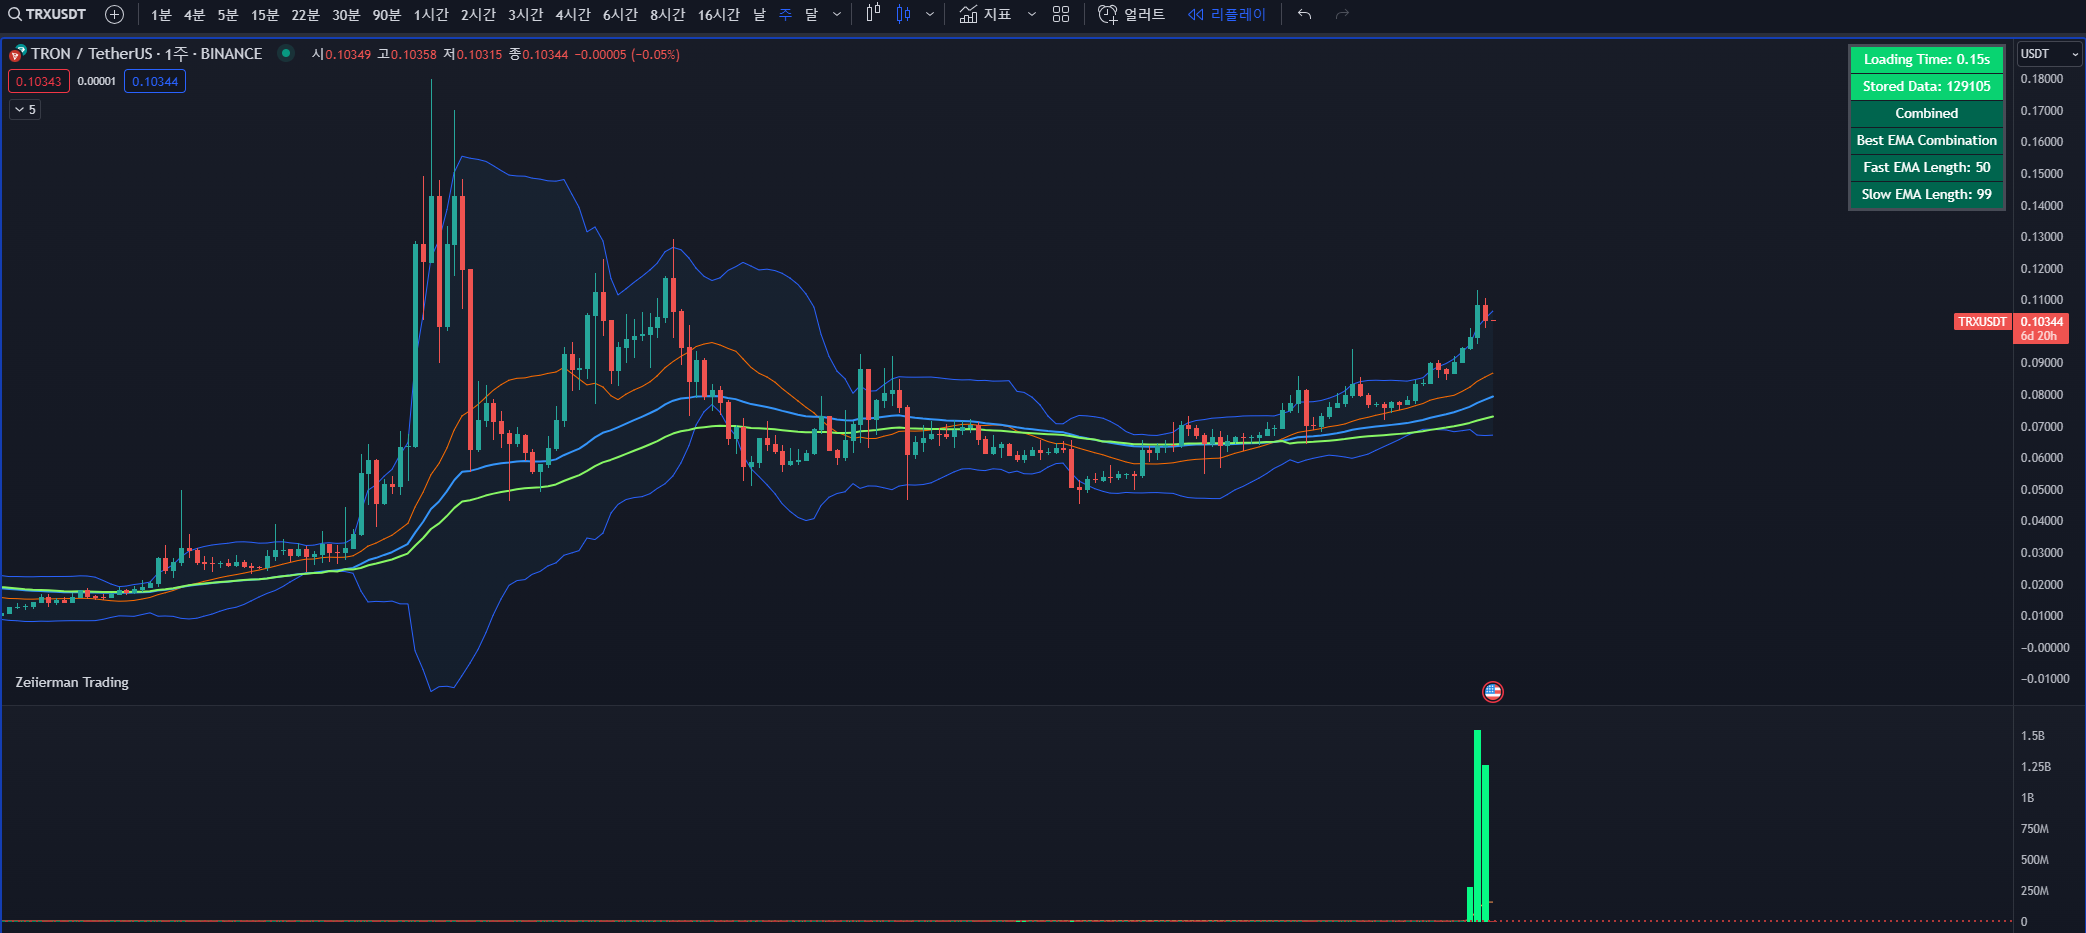The height and width of the screenshot is (933, 2086).
Task: Click the 1.5B volume scale label
Action: (2033, 736)
